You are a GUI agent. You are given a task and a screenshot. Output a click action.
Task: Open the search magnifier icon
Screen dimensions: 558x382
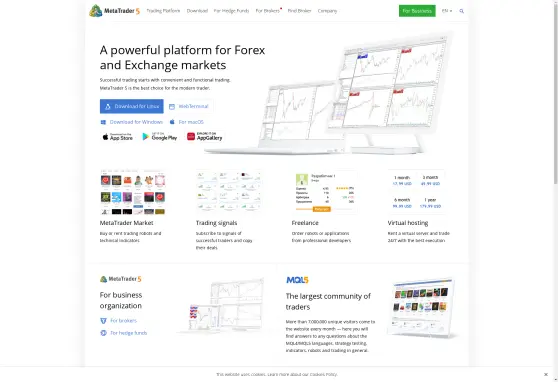pos(462,11)
